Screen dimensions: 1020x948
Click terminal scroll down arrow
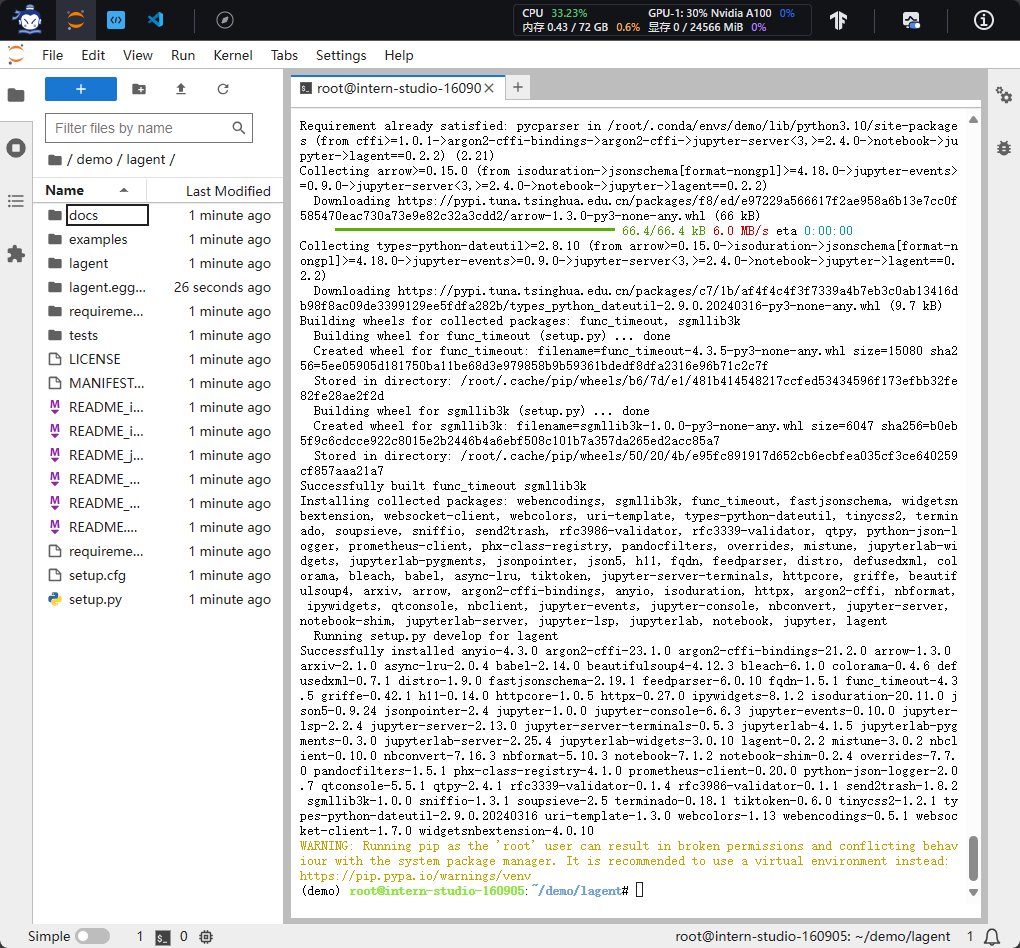(973, 892)
